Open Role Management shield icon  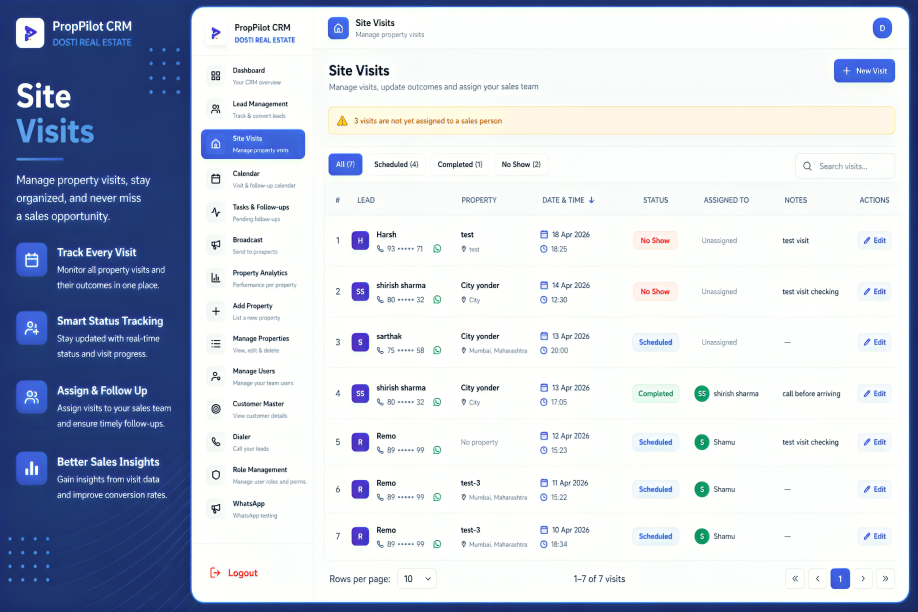(215, 475)
